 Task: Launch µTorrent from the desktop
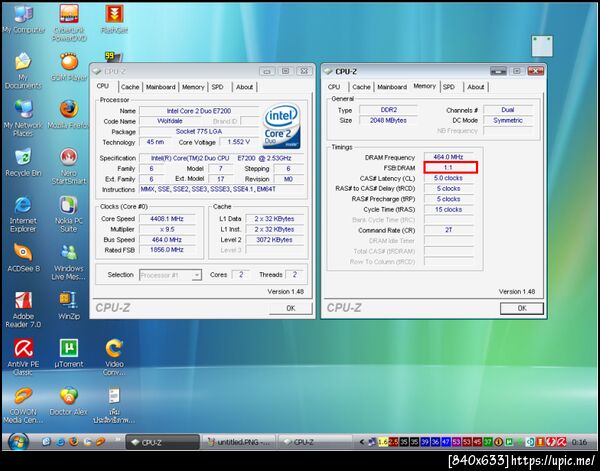(69, 353)
